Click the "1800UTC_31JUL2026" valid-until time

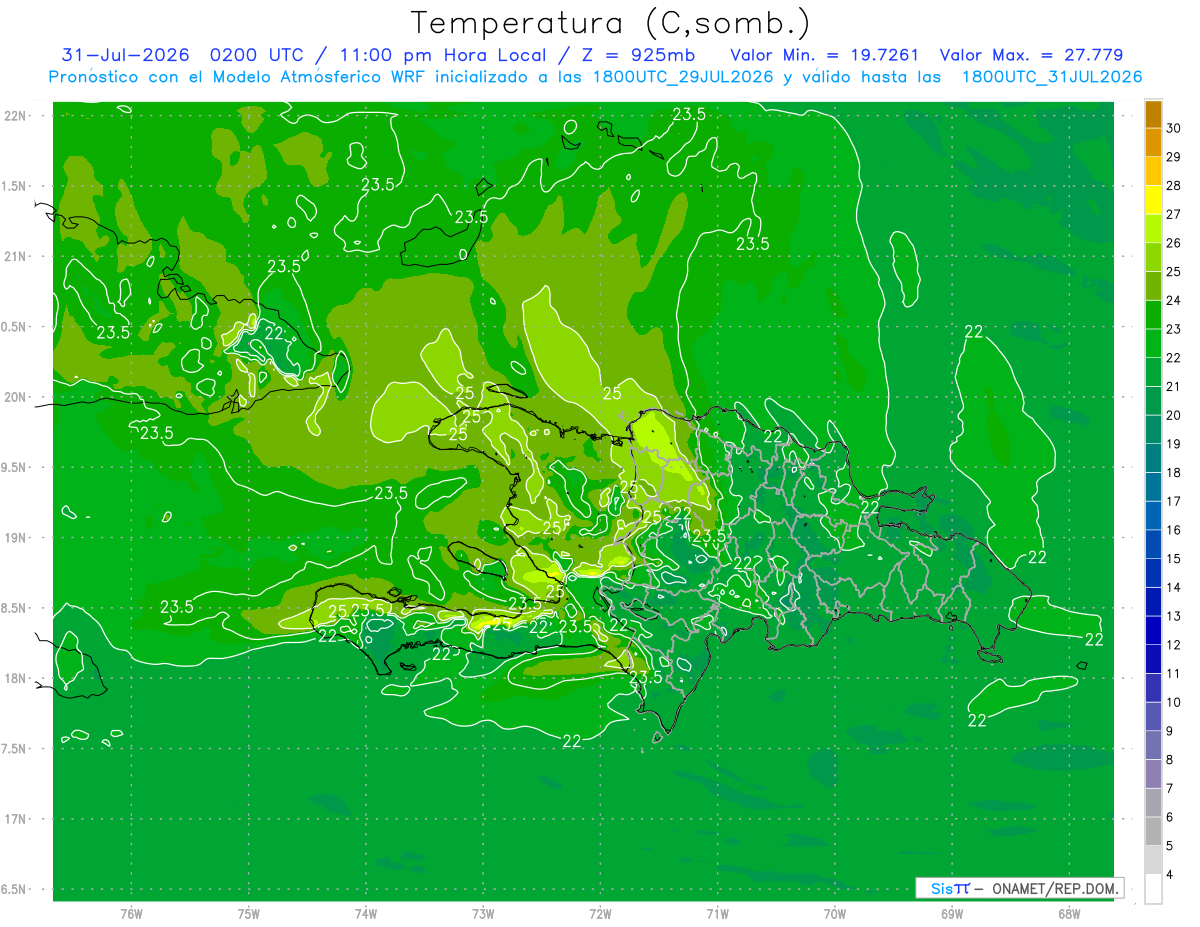1052,77
